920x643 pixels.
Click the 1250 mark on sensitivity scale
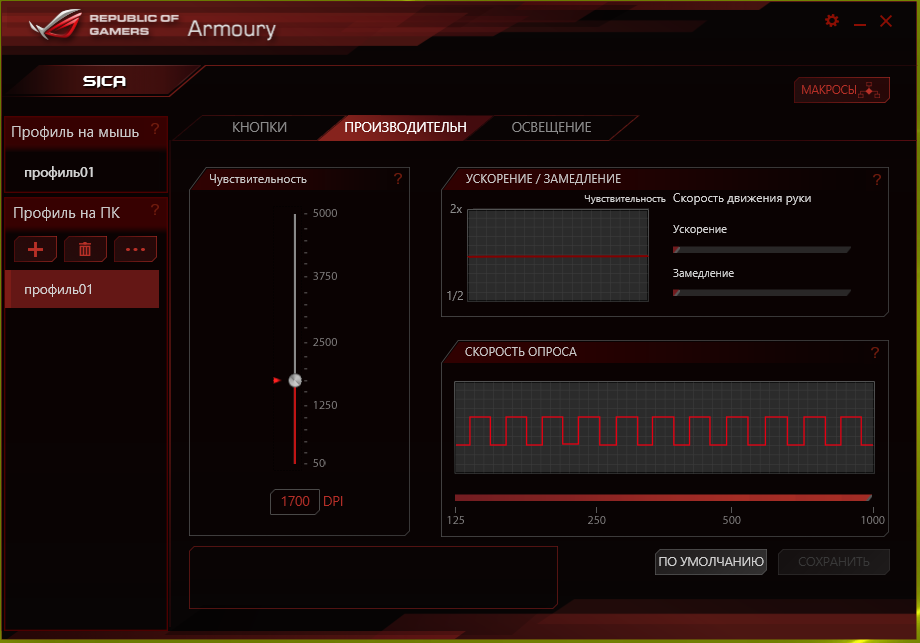(x=324, y=405)
